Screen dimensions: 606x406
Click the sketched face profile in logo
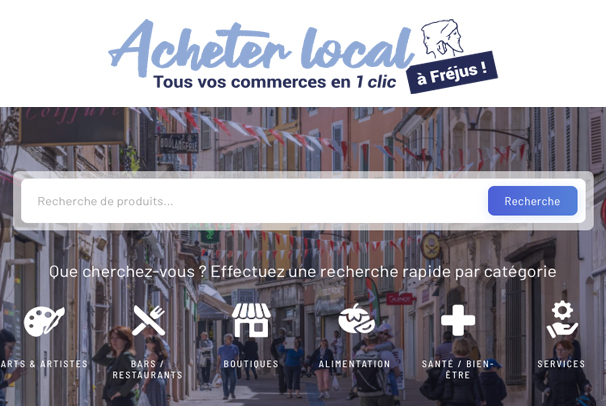coord(443,38)
